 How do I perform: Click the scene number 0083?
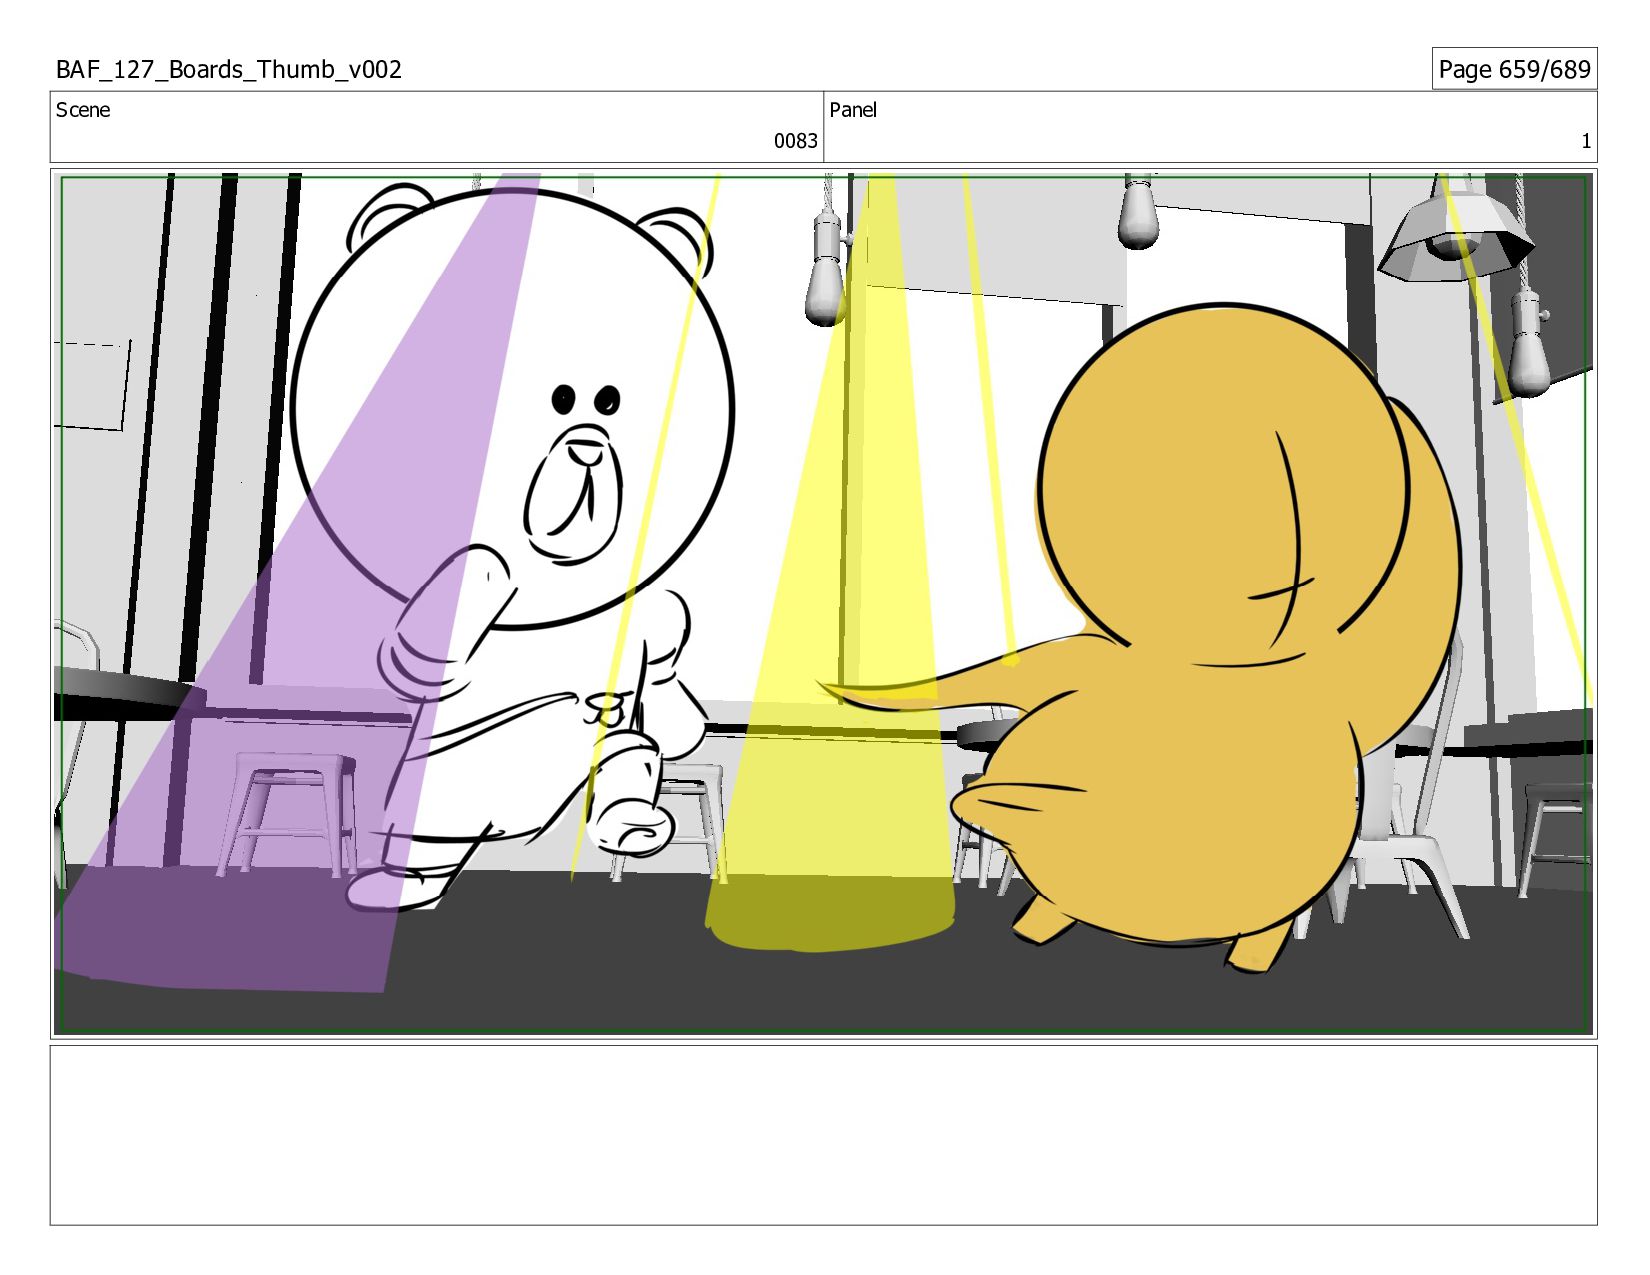795,141
